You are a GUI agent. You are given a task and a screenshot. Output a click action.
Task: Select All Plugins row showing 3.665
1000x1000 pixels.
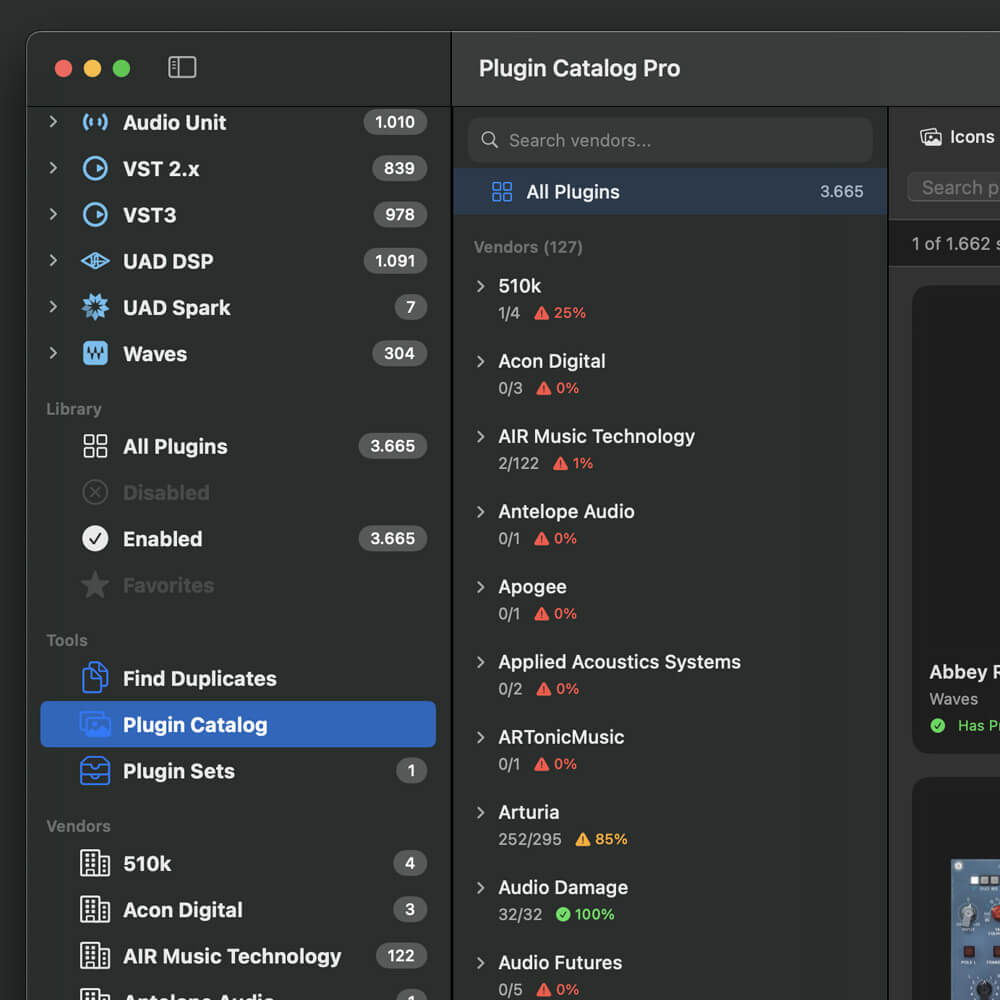click(670, 192)
